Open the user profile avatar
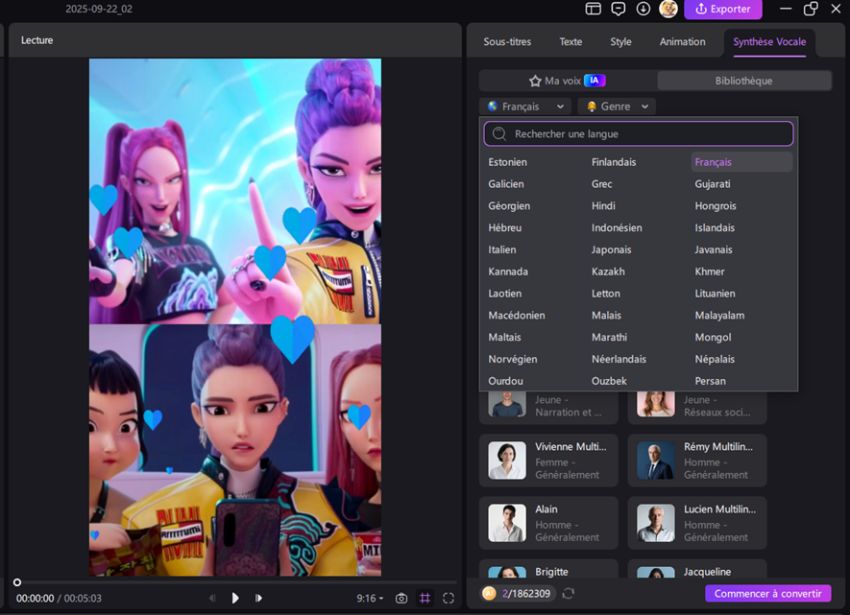The image size is (850, 615). click(668, 9)
